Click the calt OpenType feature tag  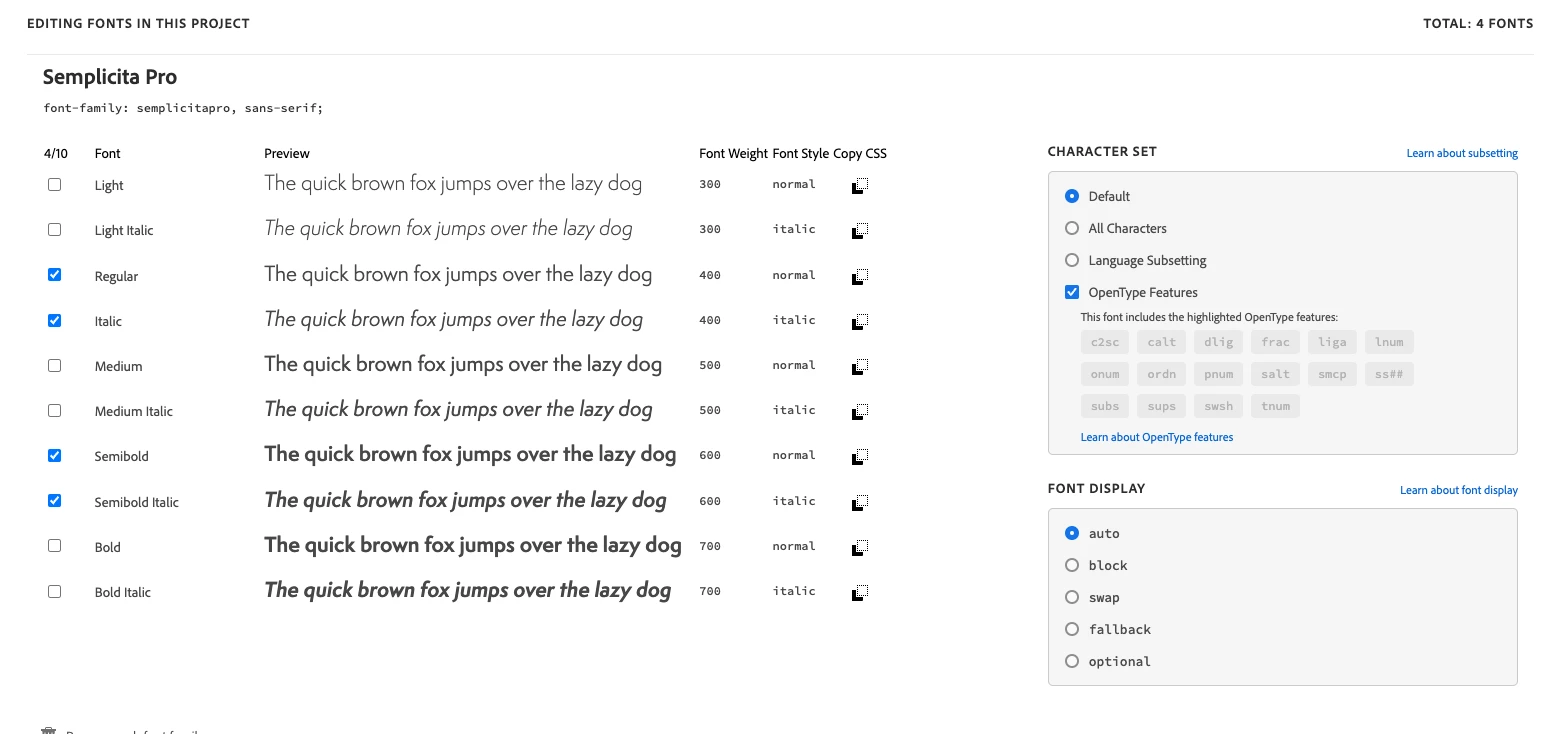1162,342
